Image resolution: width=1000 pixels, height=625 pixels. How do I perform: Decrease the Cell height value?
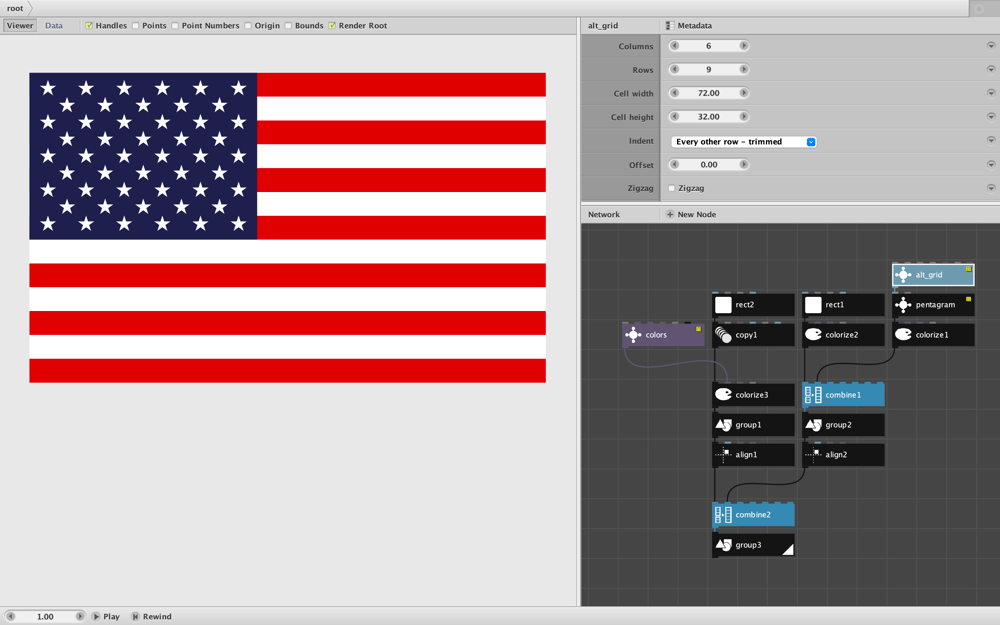click(x=675, y=117)
